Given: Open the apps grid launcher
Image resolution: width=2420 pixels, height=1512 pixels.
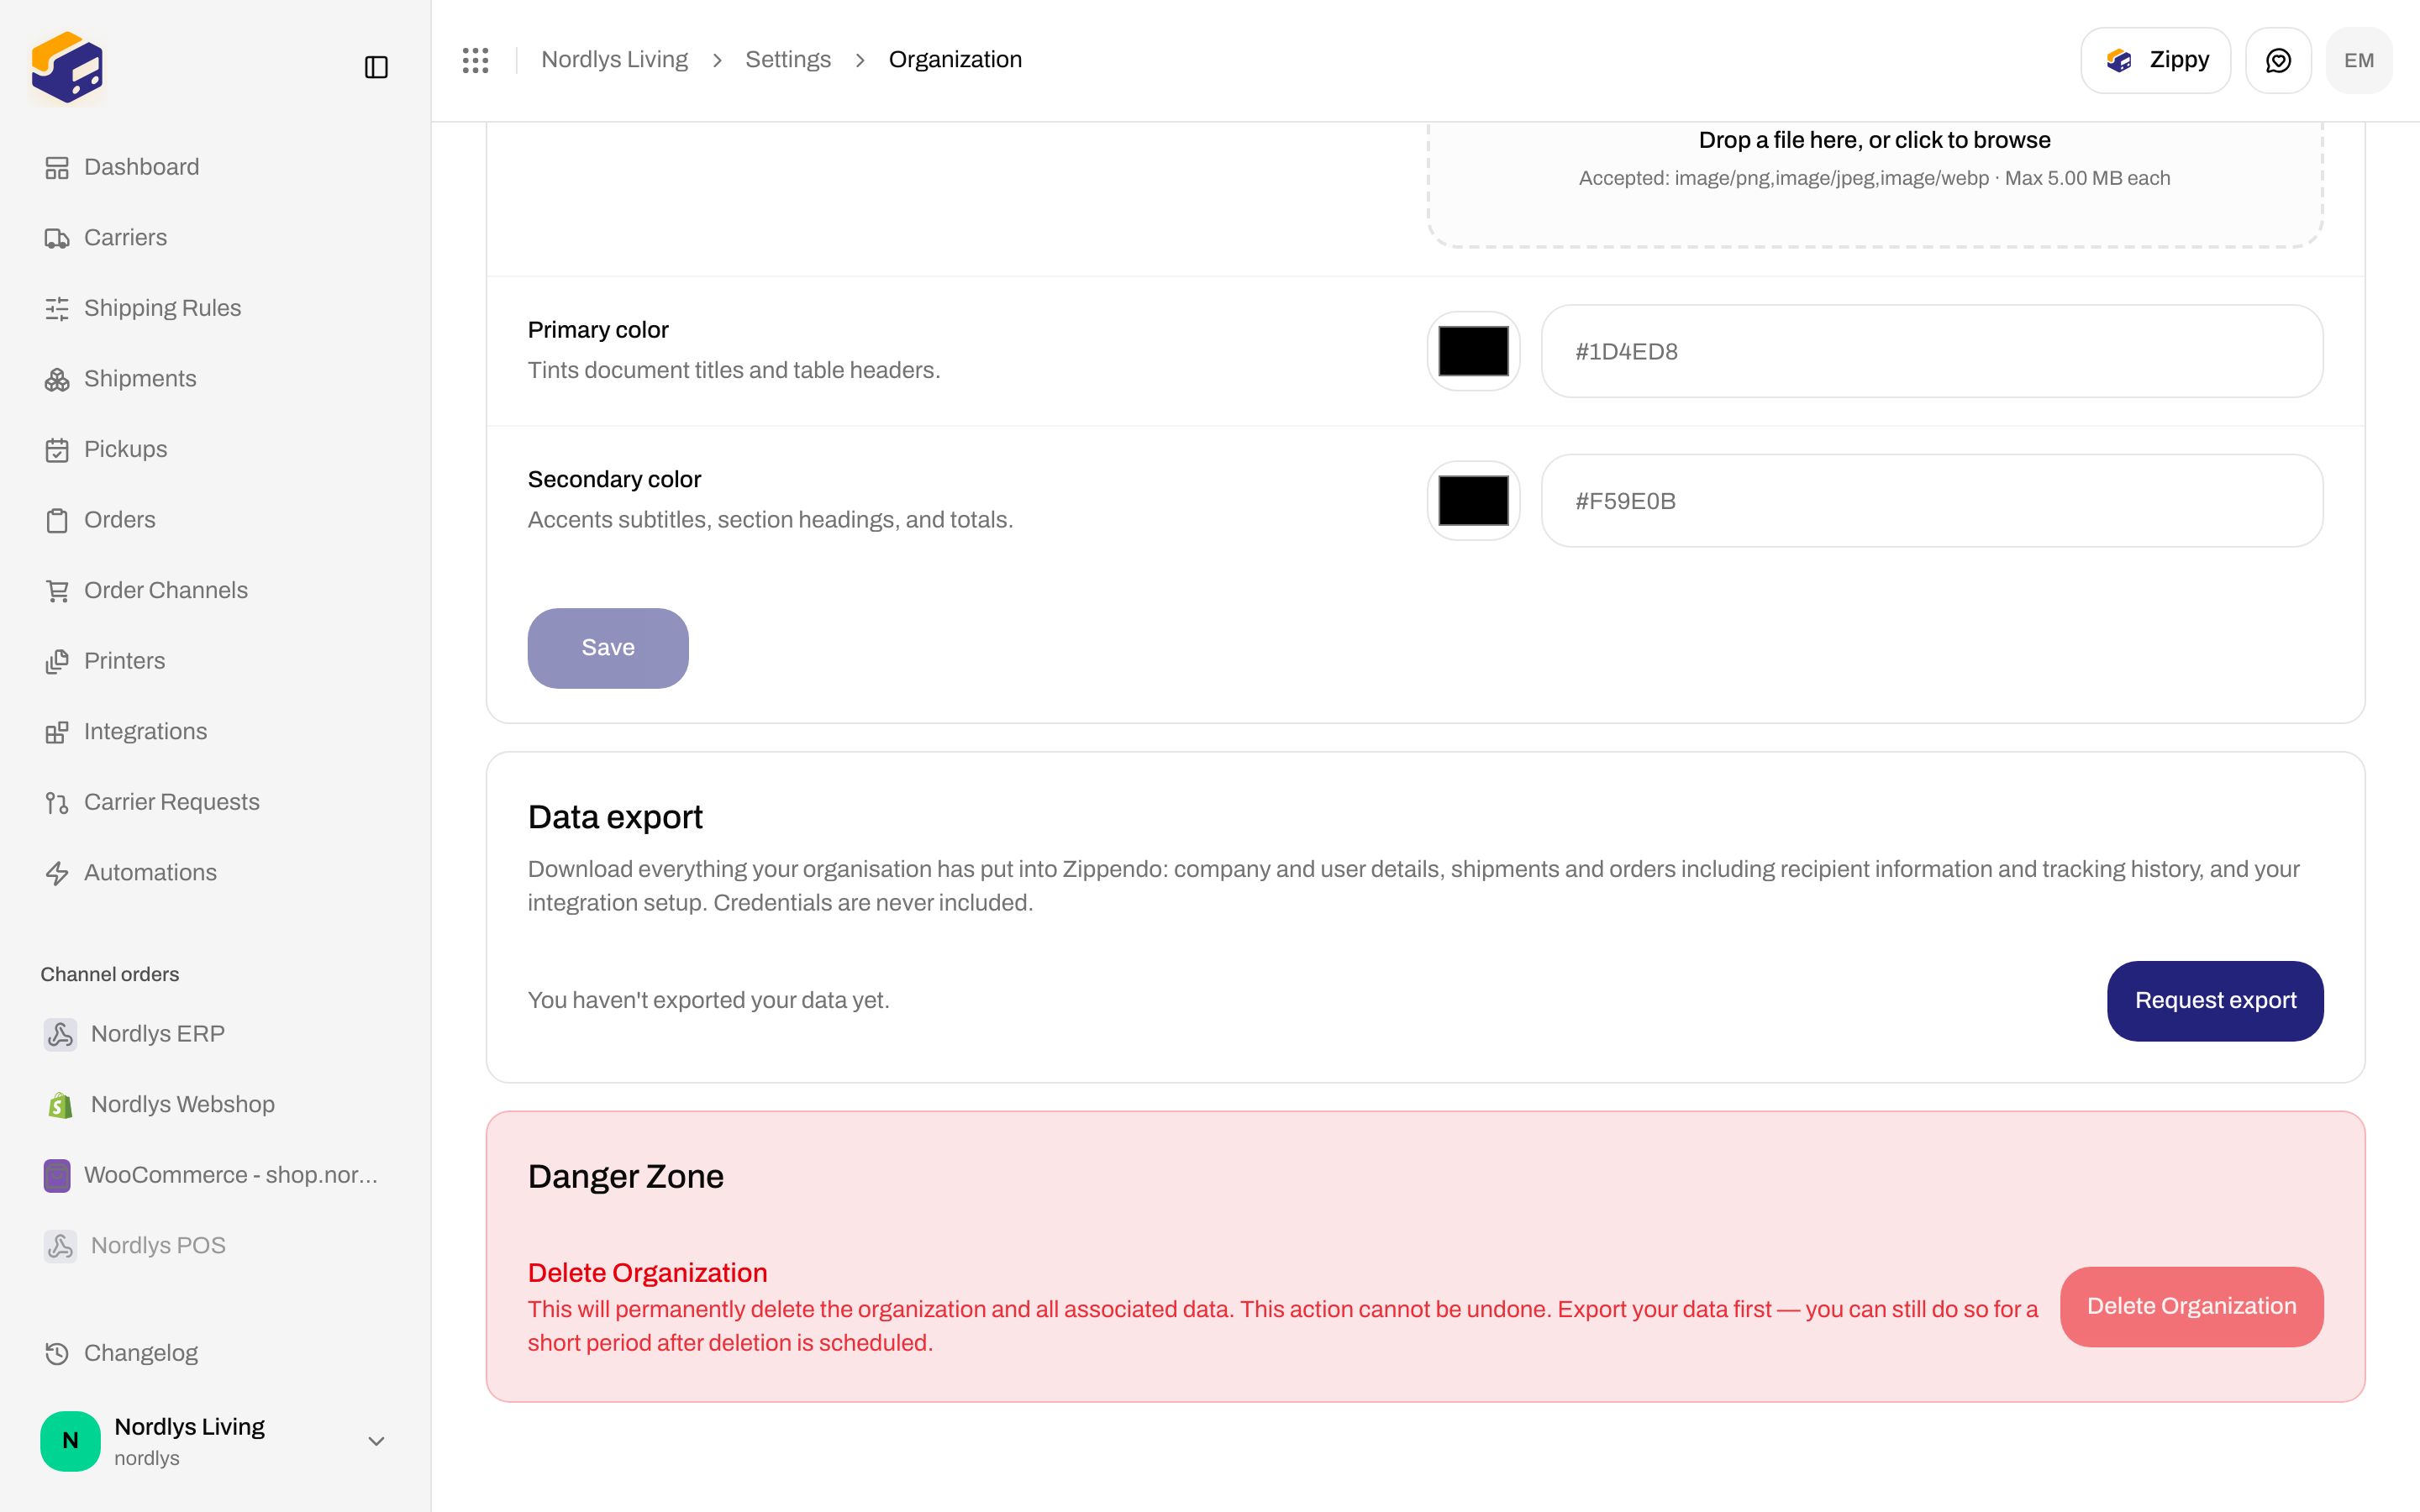Looking at the screenshot, I should click(x=475, y=60).
